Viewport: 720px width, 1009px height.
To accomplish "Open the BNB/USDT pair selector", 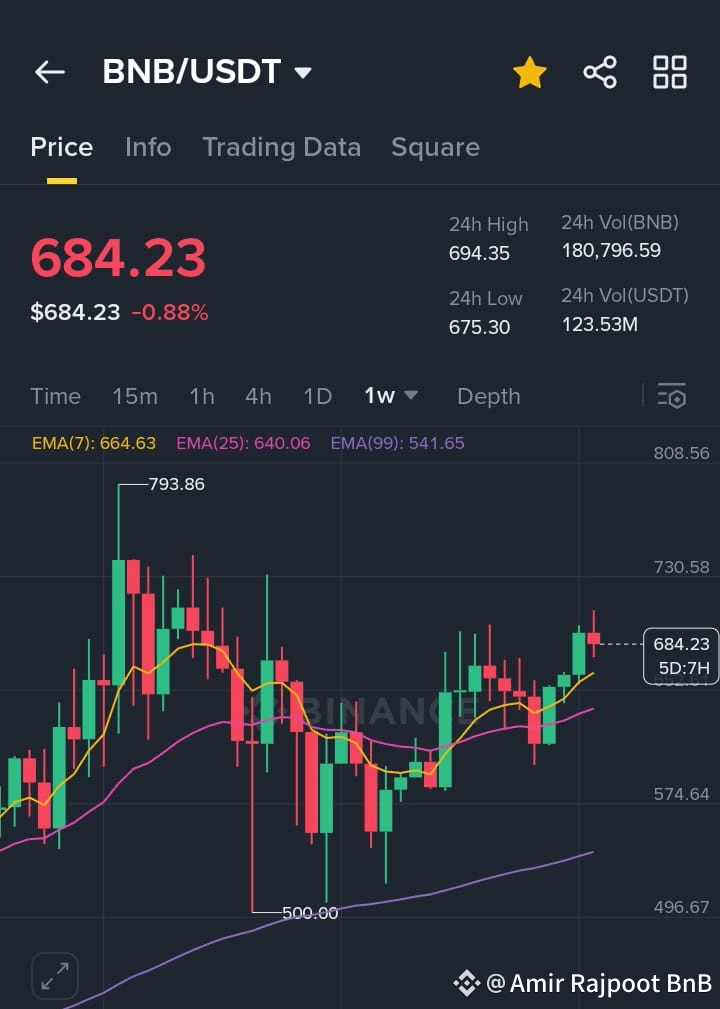I will [x=207, y=71].
